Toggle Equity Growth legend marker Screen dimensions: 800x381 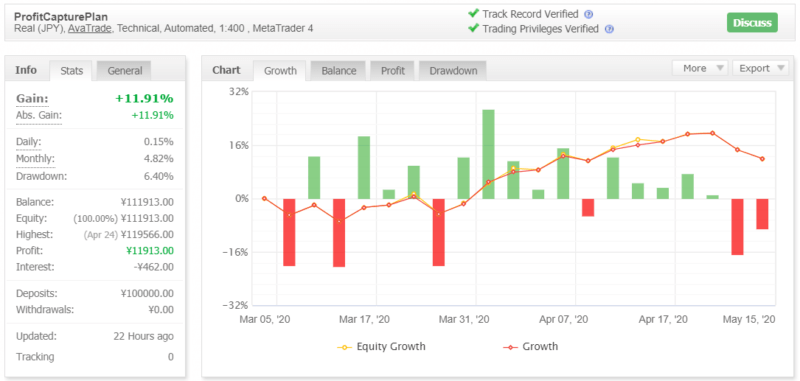click(x=344, y=347)
